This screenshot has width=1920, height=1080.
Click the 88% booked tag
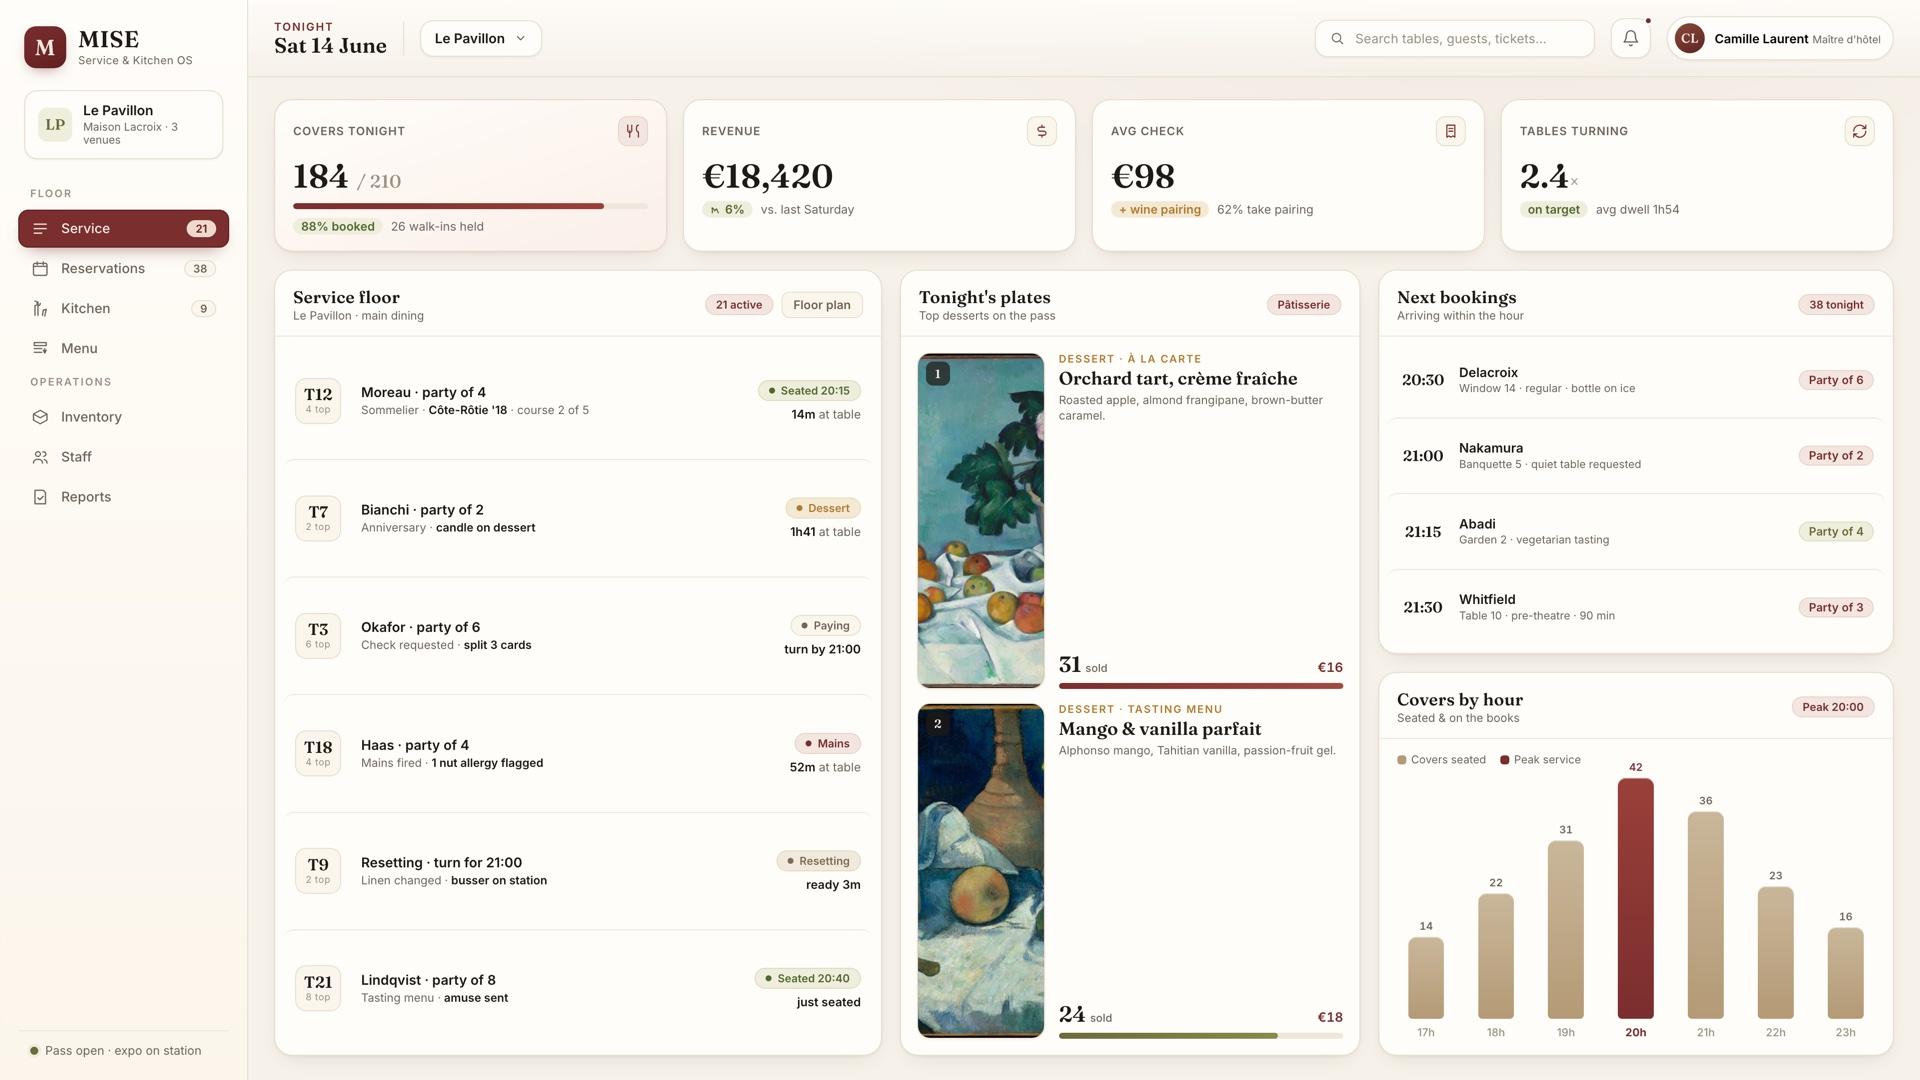point(338,227)
